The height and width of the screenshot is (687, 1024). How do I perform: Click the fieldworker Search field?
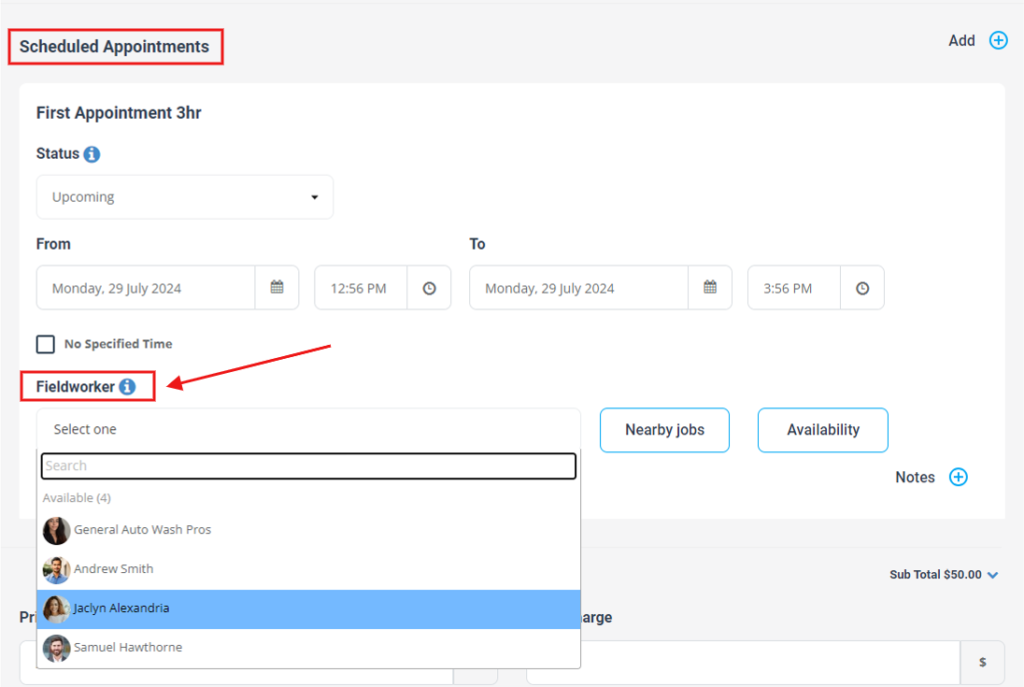(308, 466)
